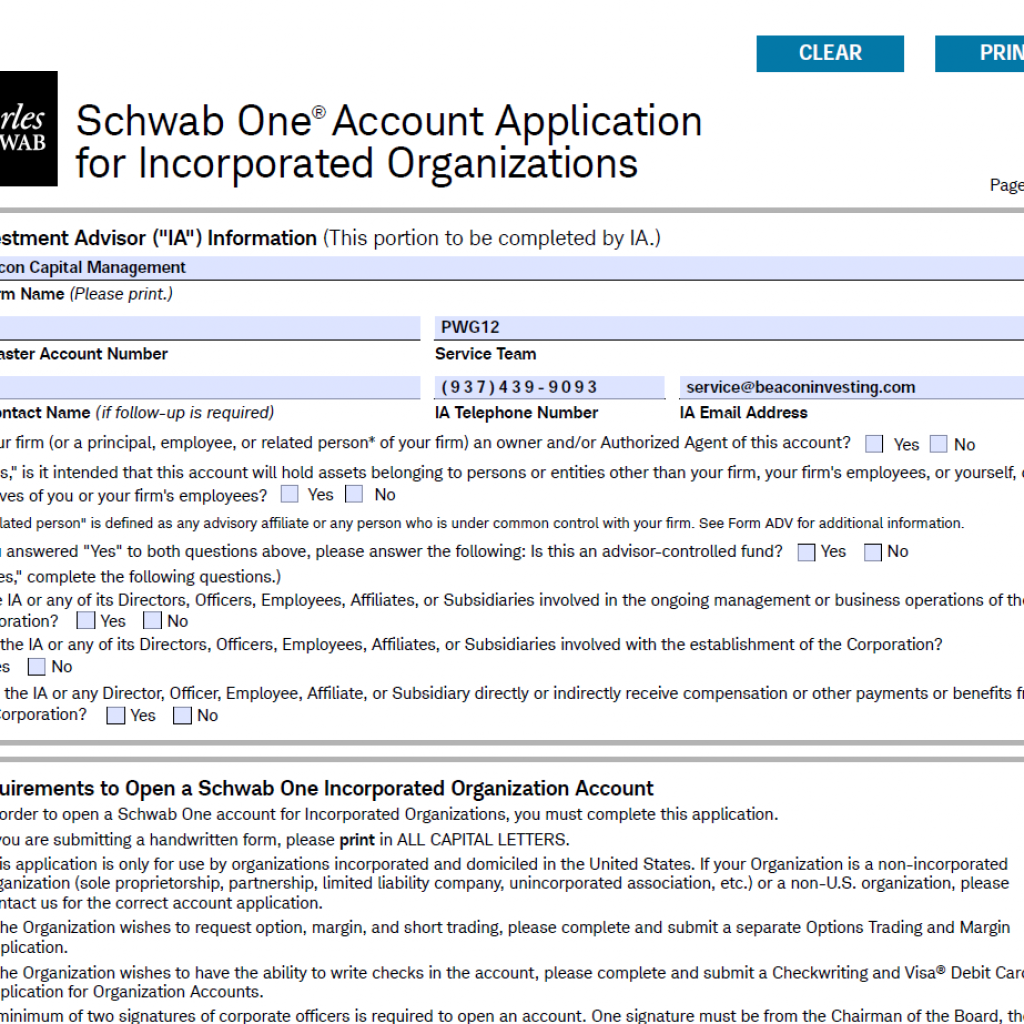
Task: Click the Schwab One Account Application title
Action: pos(389,142)
